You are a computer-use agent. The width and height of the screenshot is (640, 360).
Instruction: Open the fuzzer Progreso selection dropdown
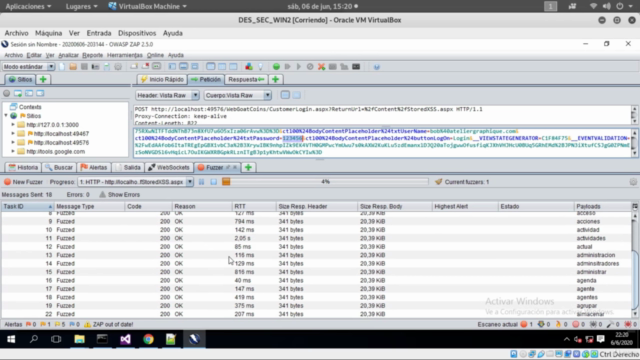click(x=136, y=182)
